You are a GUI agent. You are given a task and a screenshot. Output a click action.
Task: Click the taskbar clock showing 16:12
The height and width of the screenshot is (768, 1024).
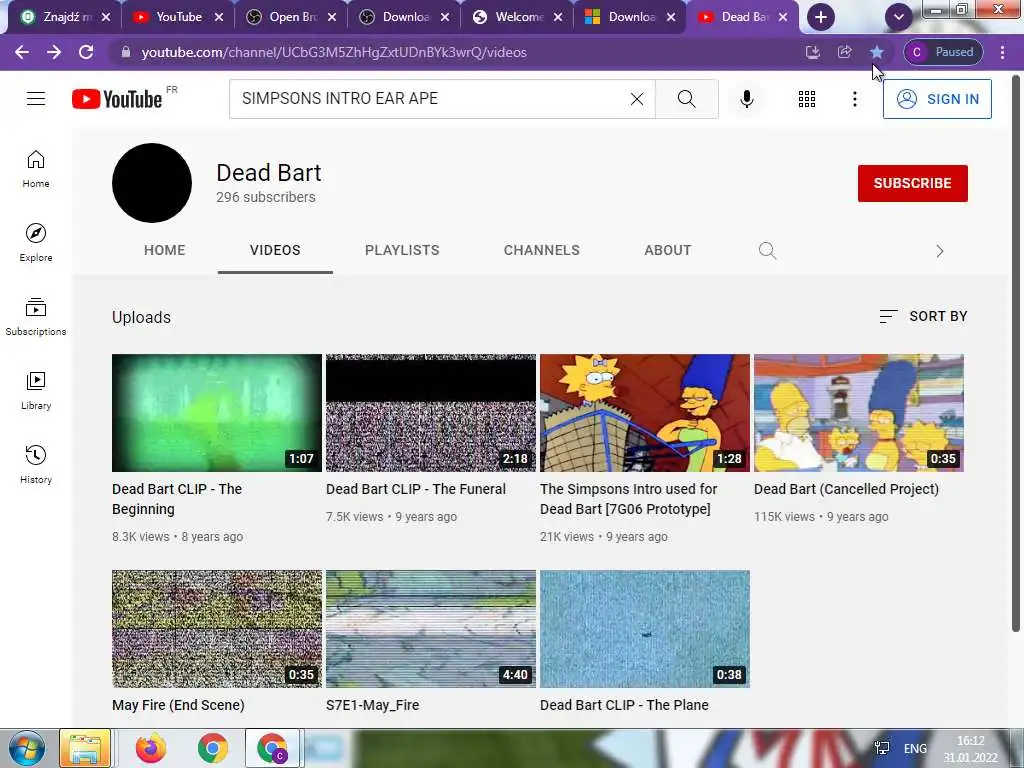pos(970,749)
